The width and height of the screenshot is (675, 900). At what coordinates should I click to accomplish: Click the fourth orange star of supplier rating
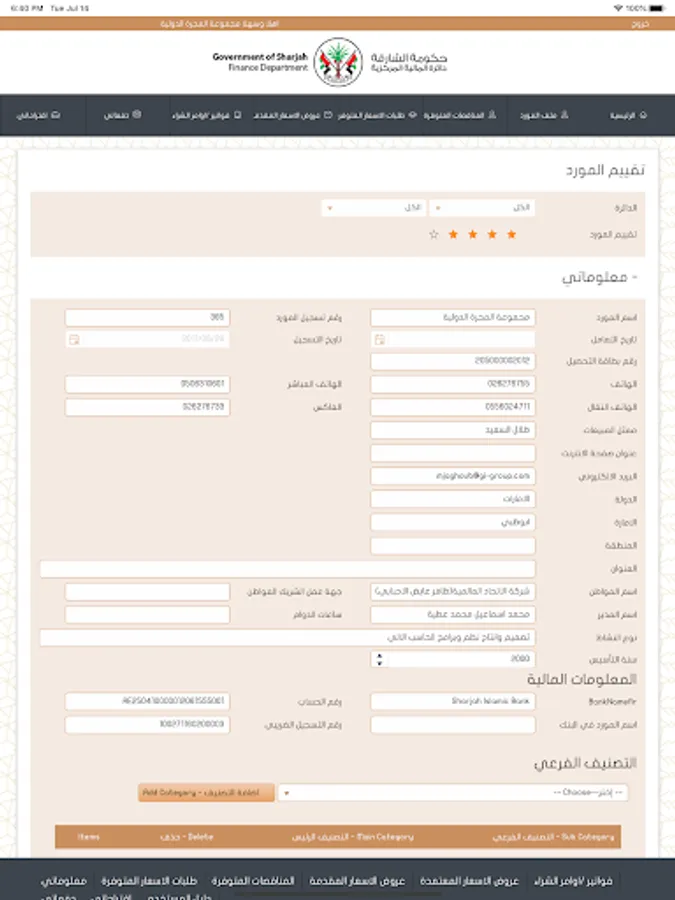[x=453, y=234]
